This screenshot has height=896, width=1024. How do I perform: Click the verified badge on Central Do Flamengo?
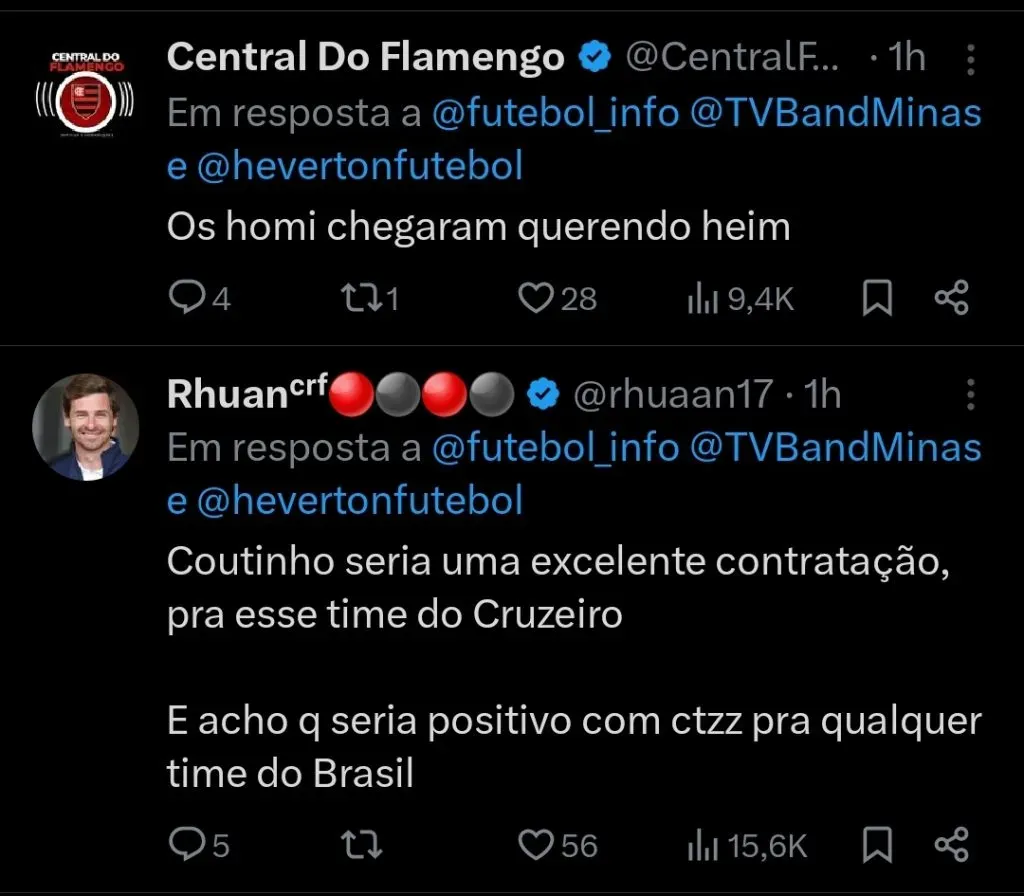click(594, 56)
